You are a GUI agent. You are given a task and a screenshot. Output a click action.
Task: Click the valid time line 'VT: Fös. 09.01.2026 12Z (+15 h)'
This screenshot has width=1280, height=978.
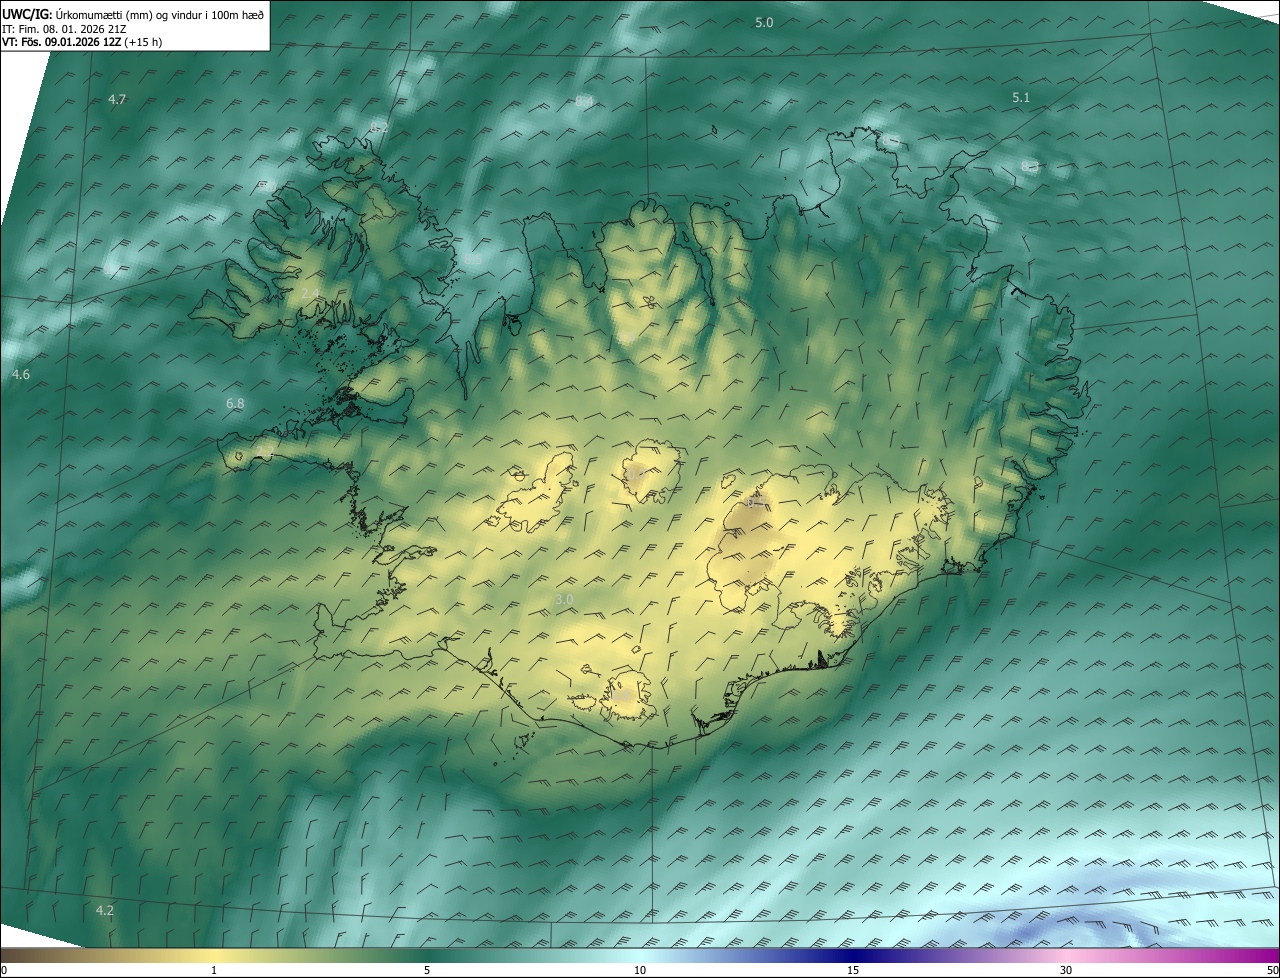pyautogui.click(x=82, y=42)
